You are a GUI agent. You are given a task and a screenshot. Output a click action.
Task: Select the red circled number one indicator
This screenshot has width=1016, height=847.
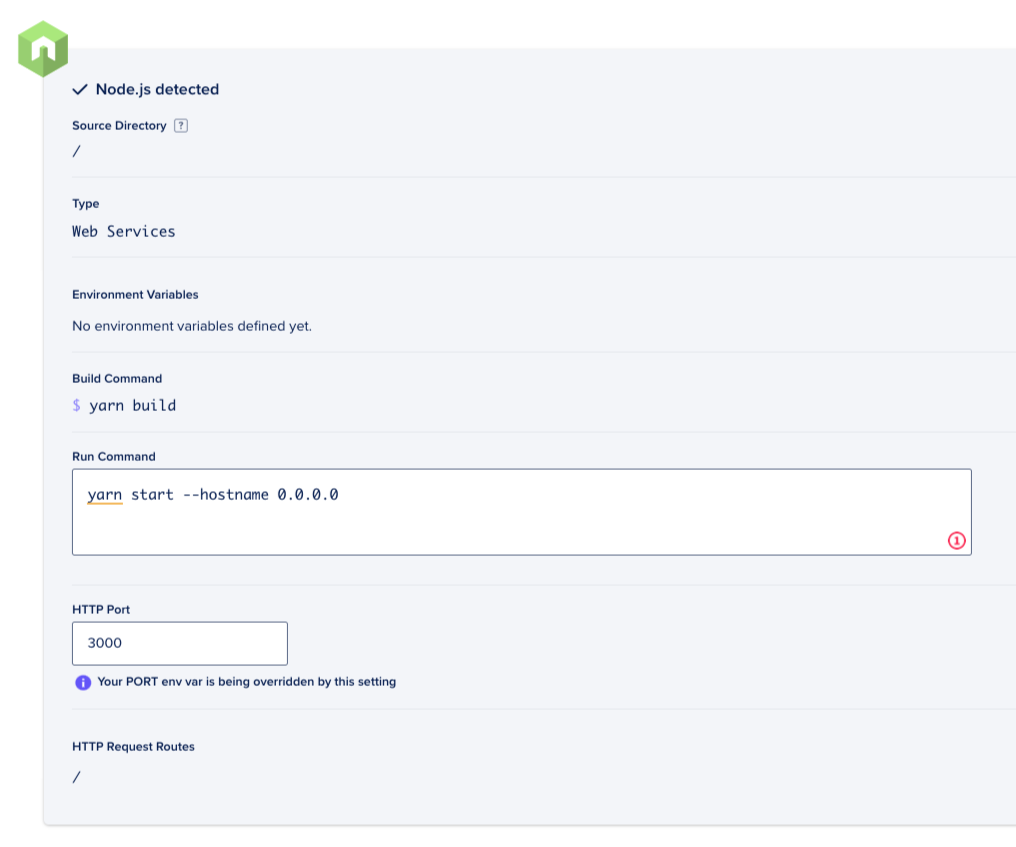click(x=956, y=541)
